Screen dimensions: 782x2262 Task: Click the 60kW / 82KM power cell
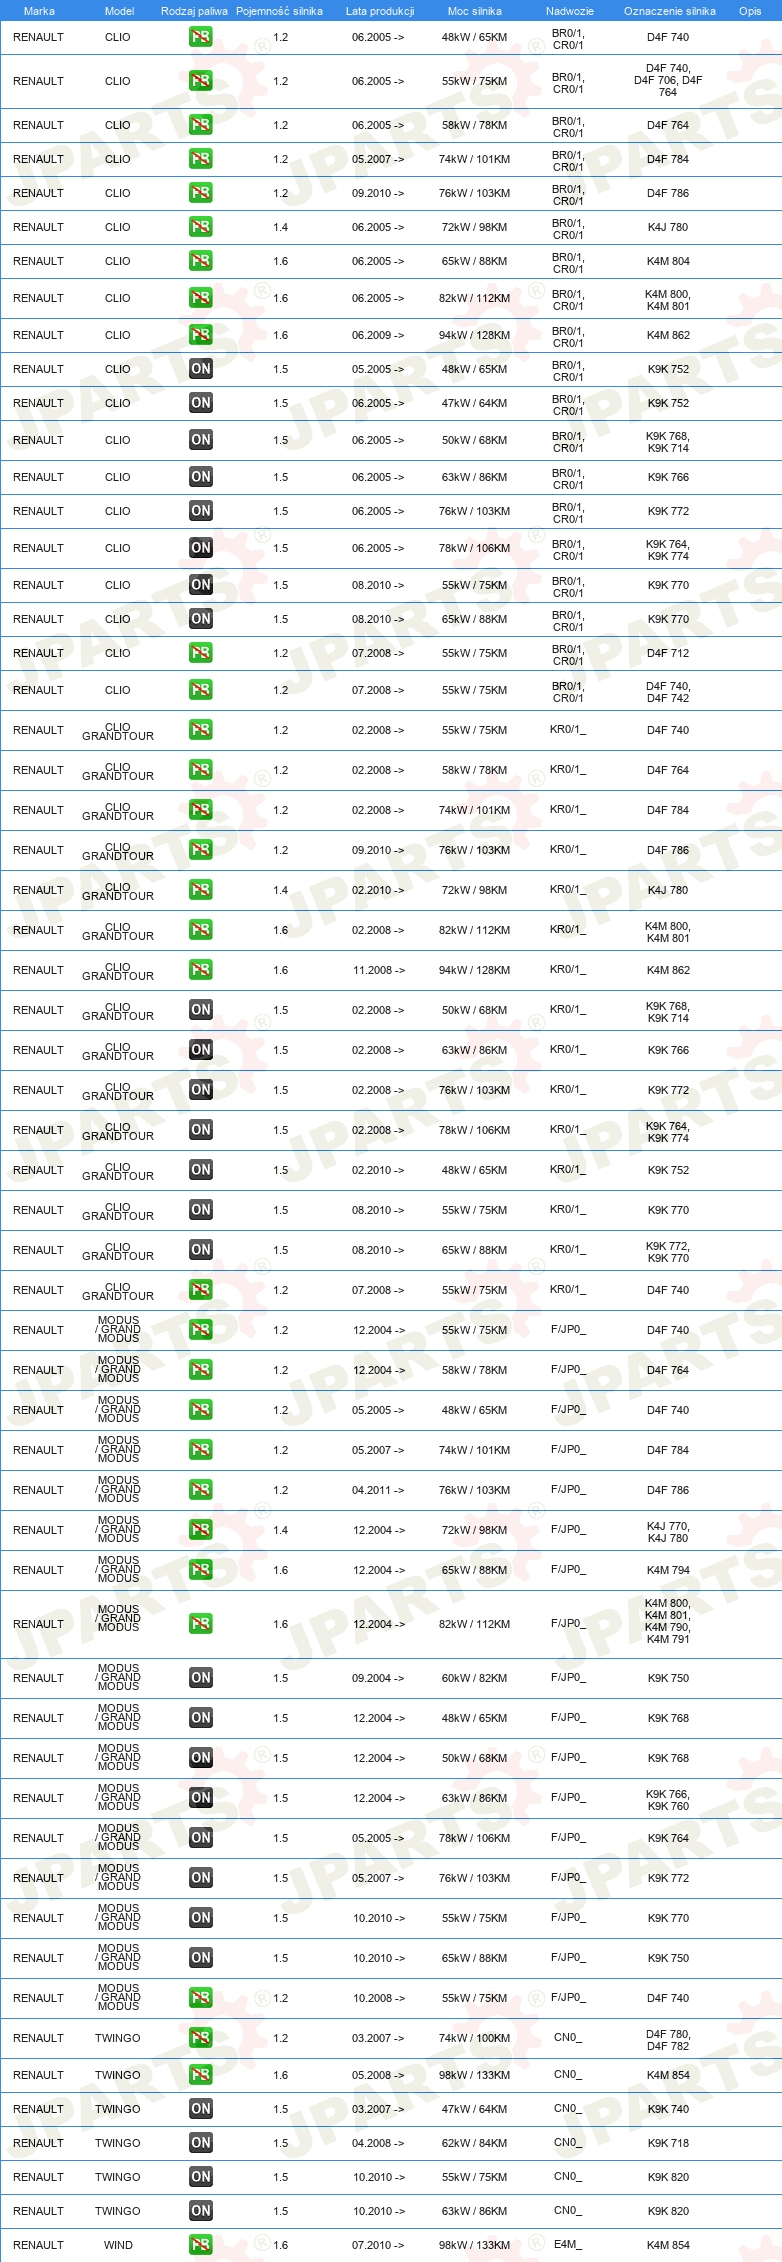[475, 1678]
